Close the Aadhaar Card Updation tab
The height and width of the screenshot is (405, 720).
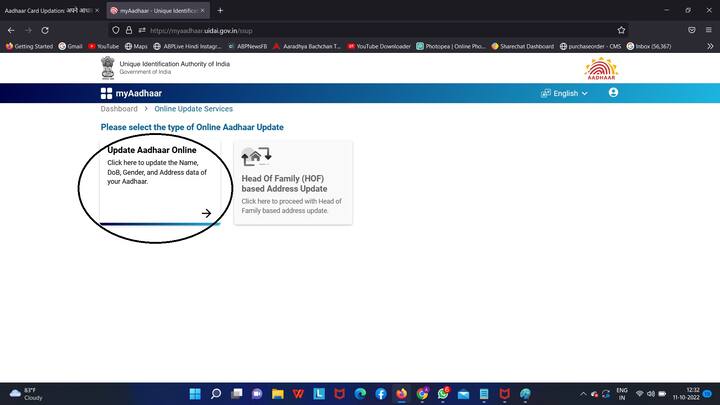(97, 10)
